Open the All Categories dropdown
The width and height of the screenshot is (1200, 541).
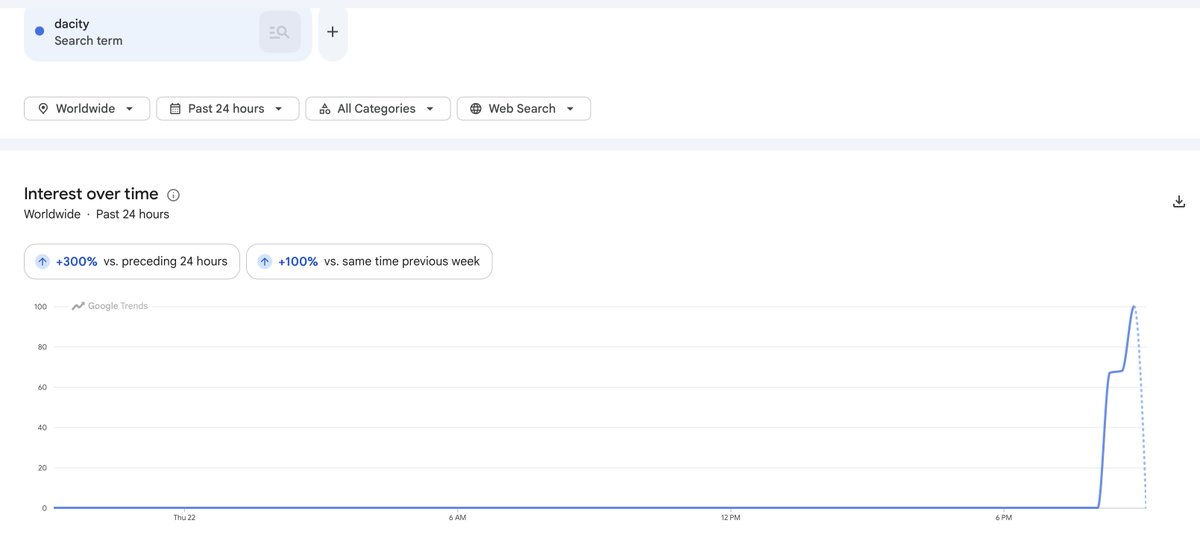[378, 108]
